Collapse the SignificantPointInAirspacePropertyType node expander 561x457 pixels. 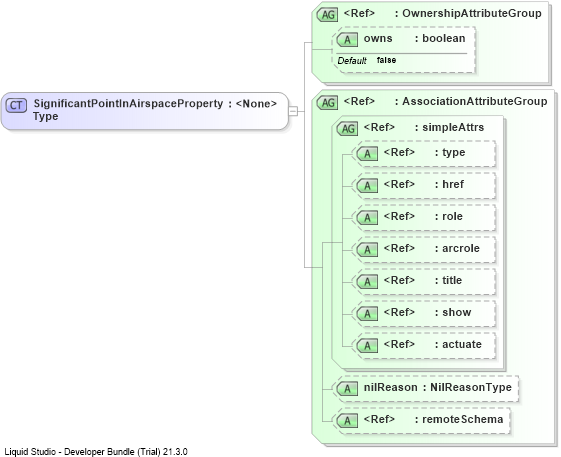(293, 111)
